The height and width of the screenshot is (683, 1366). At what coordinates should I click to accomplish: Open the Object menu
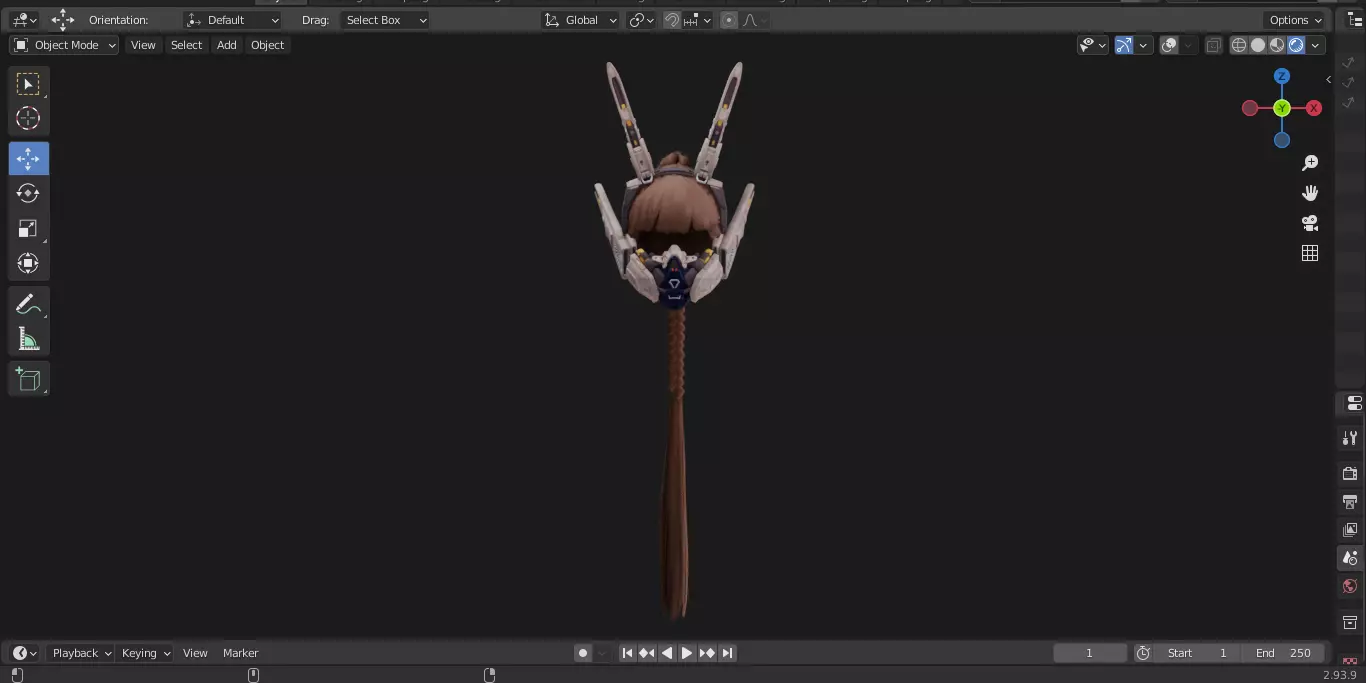267,45
